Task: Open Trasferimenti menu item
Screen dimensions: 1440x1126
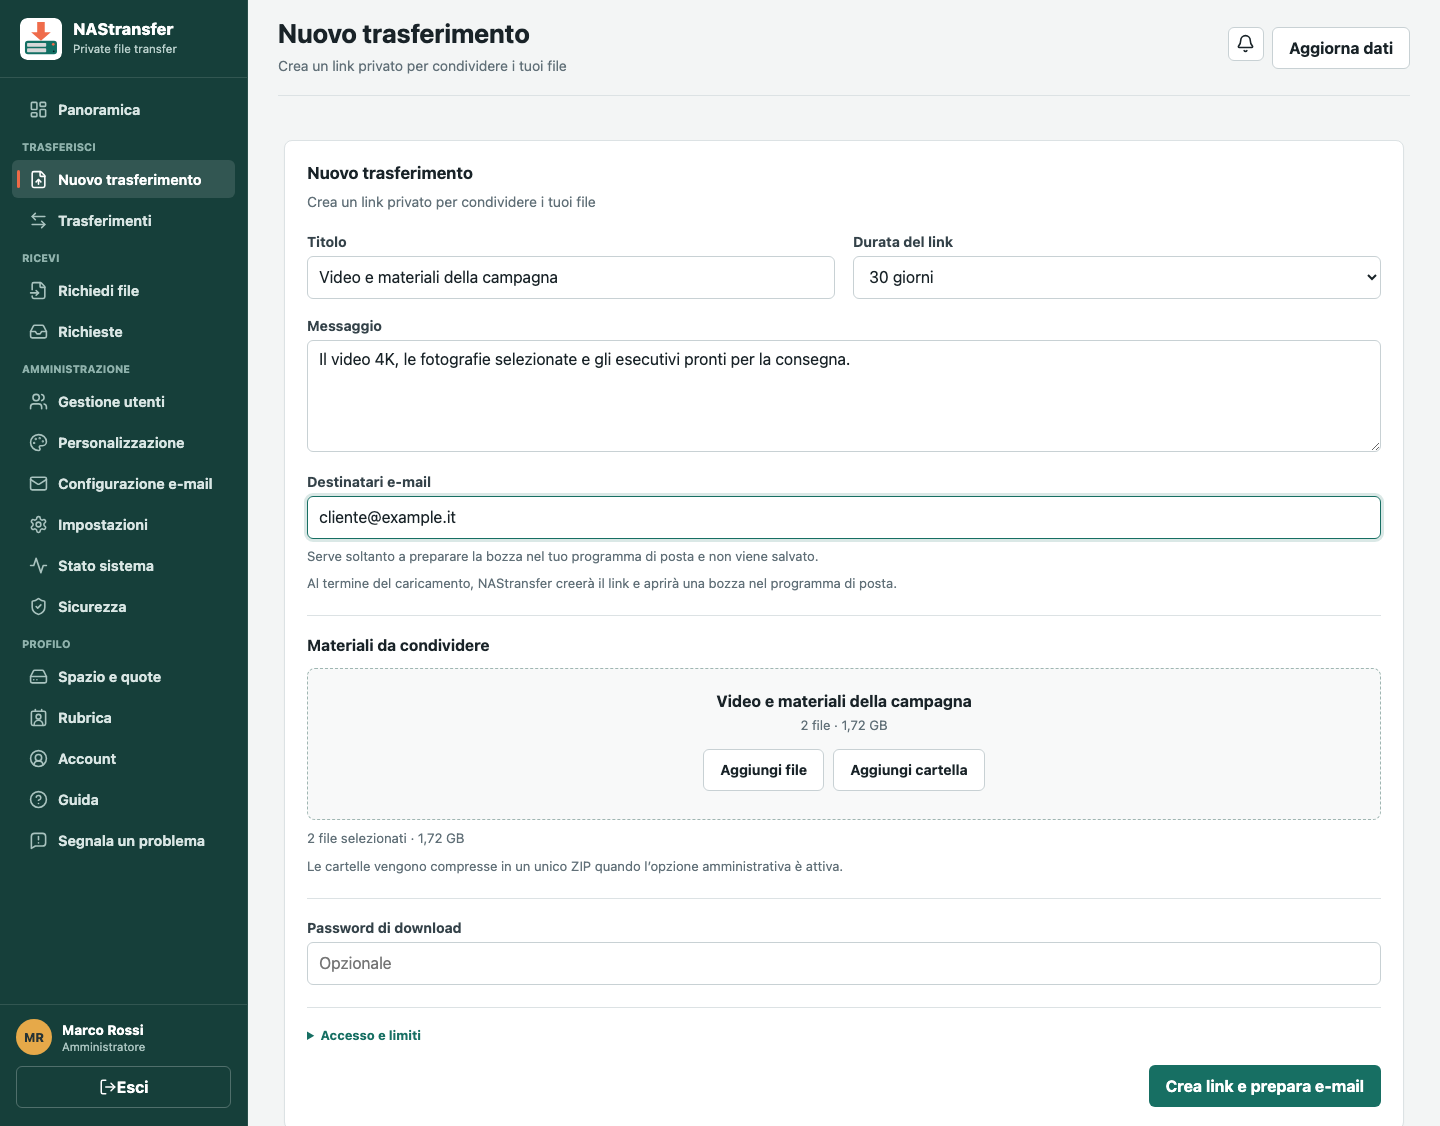Action: 124,221
